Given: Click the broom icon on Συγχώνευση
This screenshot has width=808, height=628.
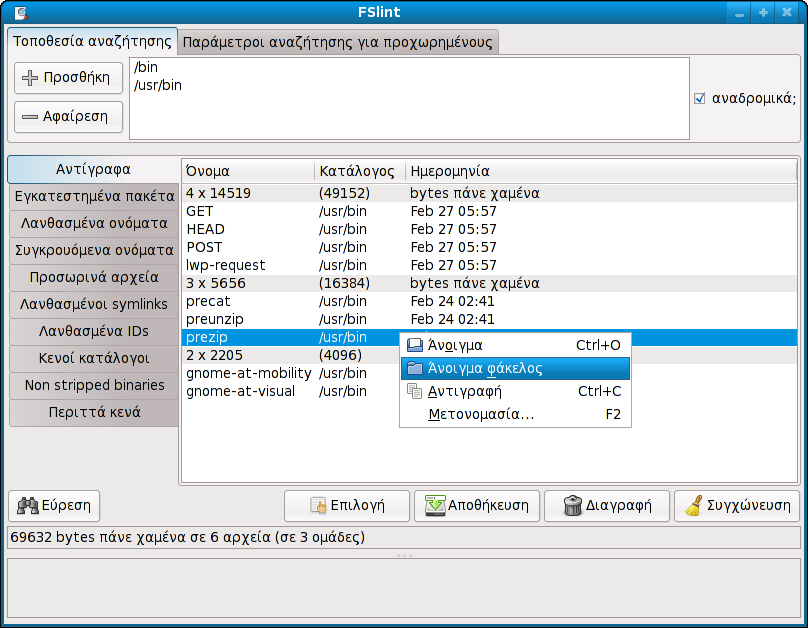Looking at the screenshot, I should [694, 506].
